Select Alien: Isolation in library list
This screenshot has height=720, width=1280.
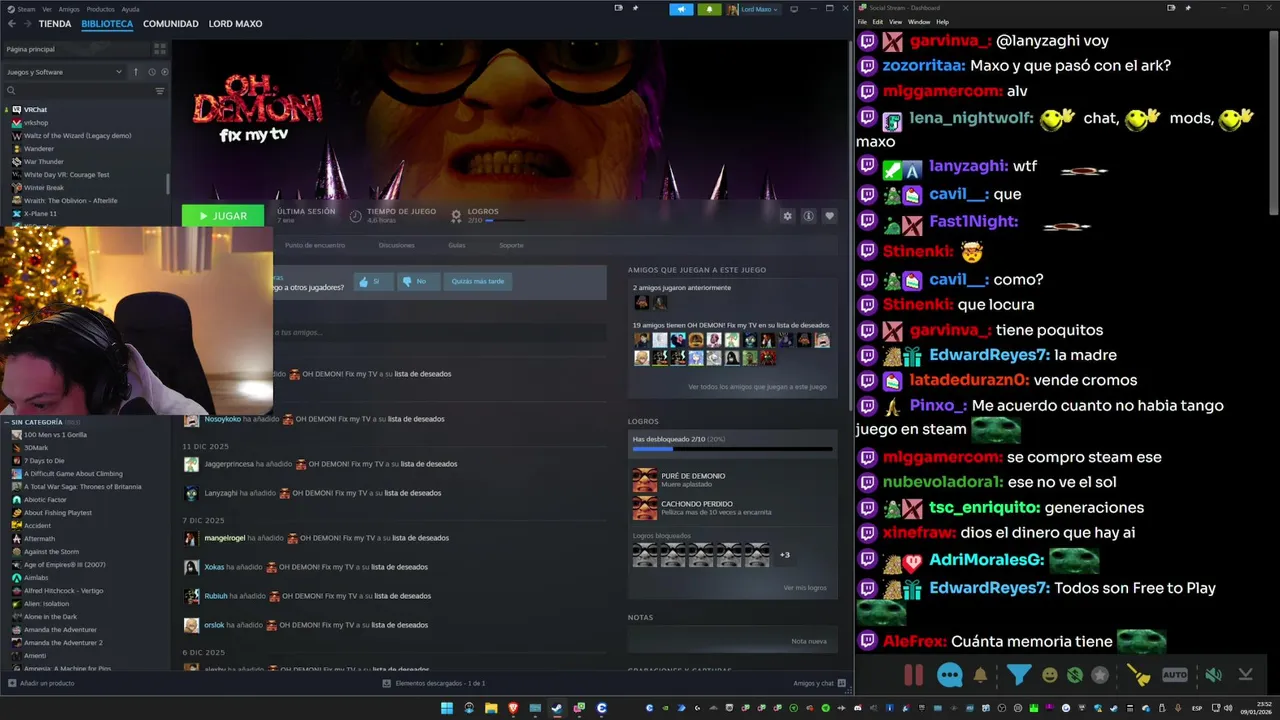[x=46, y=604]
